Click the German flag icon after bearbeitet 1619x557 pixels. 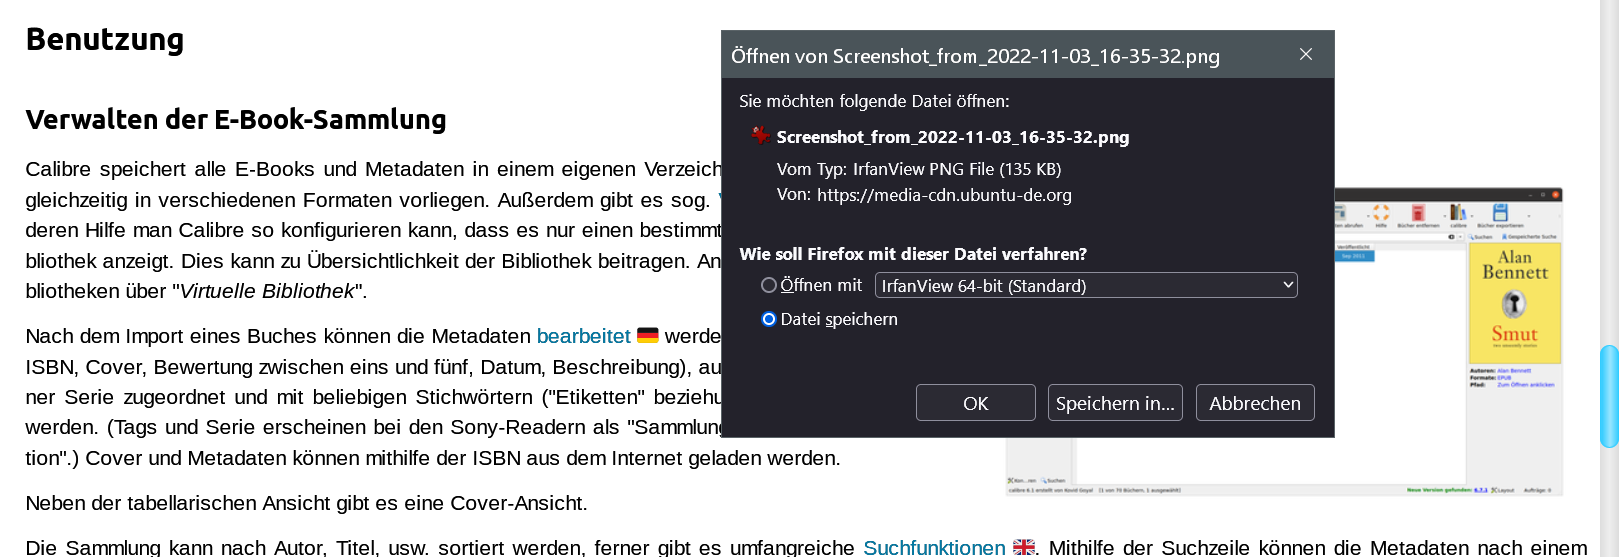point(648,336)
